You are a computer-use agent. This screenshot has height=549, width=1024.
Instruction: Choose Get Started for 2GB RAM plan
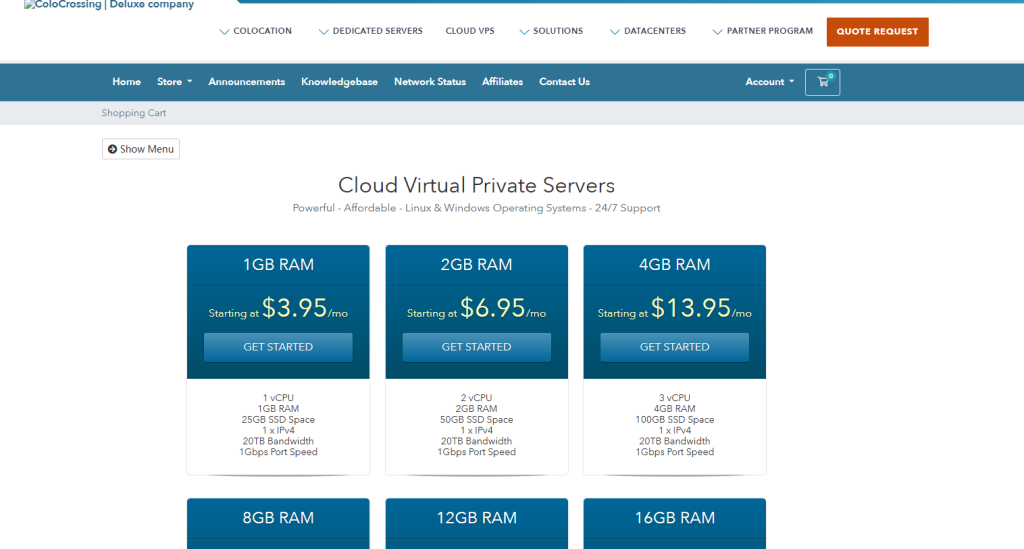476,347
